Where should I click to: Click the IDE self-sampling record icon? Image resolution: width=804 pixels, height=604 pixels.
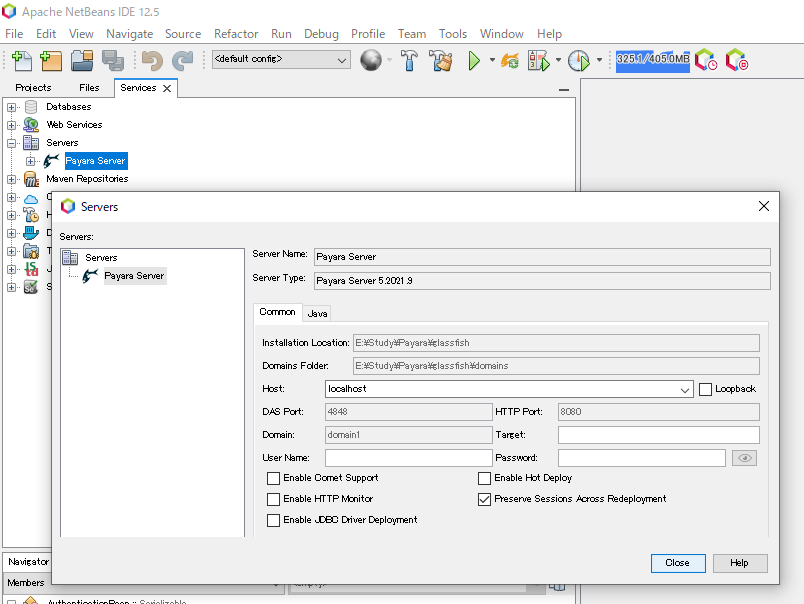click(x=737, y=61)
